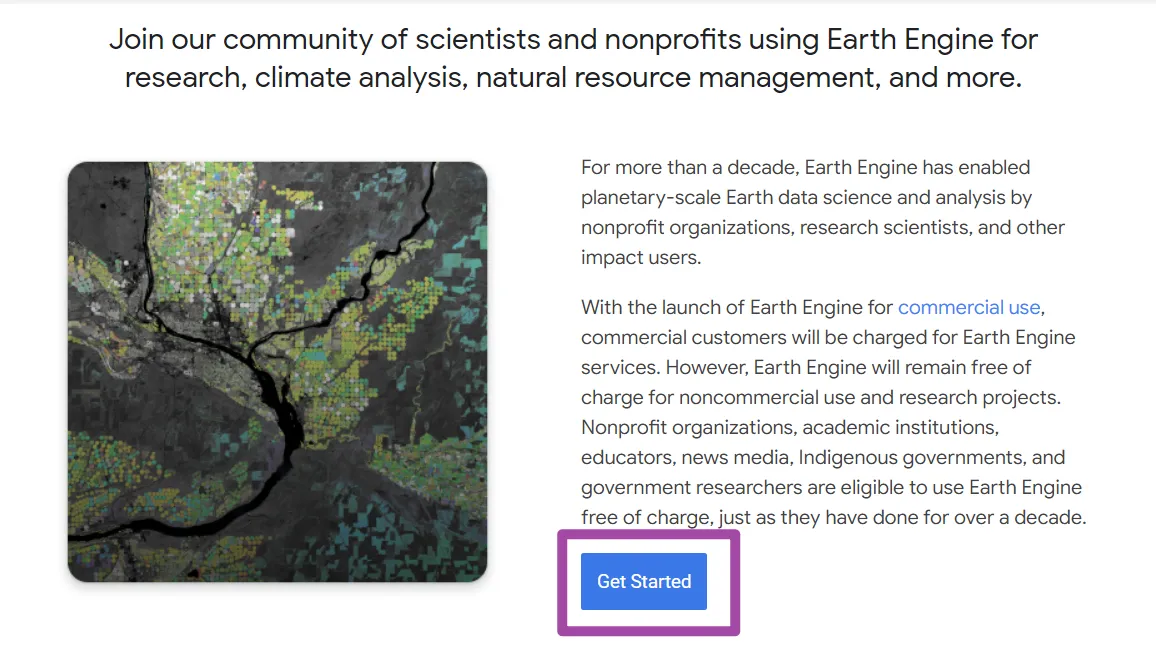This screenshot has width=1156, height=651.
Task: Click the Get Started button
Action: point(643,581)
